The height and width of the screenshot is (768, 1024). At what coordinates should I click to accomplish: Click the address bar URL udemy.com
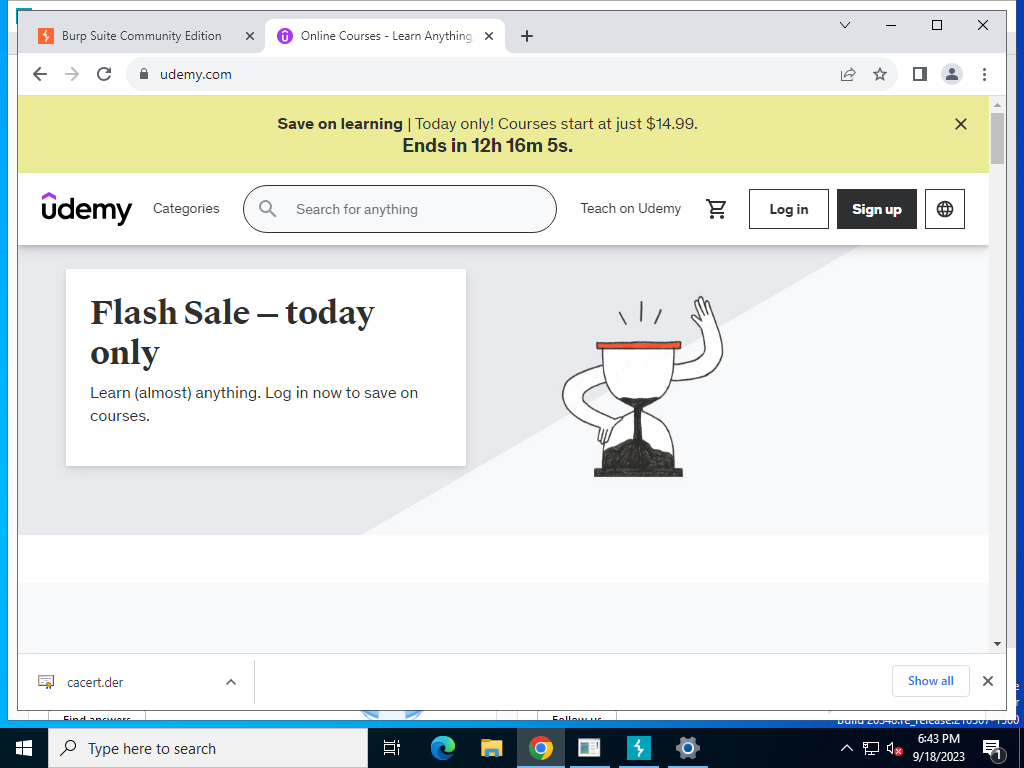pos(196,74)
